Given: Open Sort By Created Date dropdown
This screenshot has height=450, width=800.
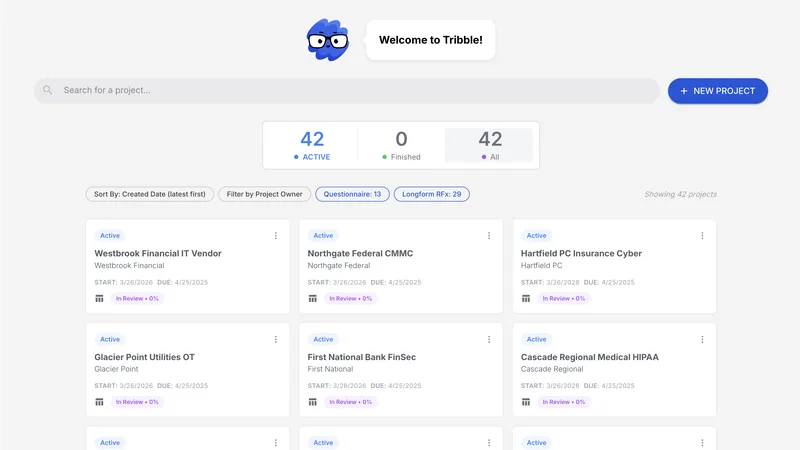Looking at the screenshot, I should click(x=149, y=194).
